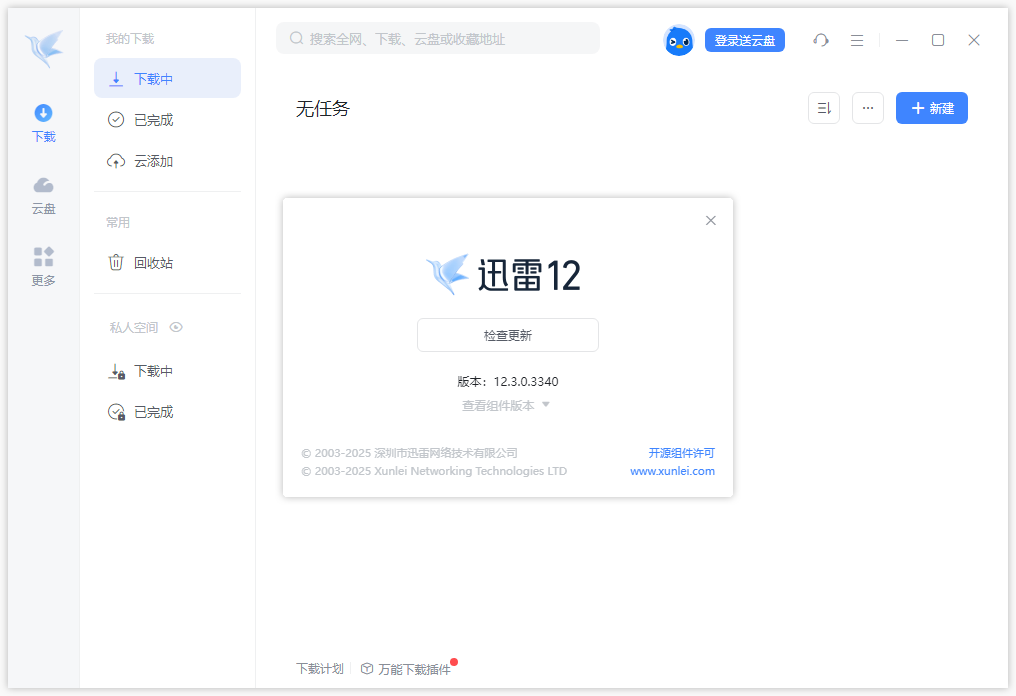The width and height of the screenshot is (1016, 696).
Task: Focus the search box 搜索全网、下载、云盘
Action: [x=438, y=39]
